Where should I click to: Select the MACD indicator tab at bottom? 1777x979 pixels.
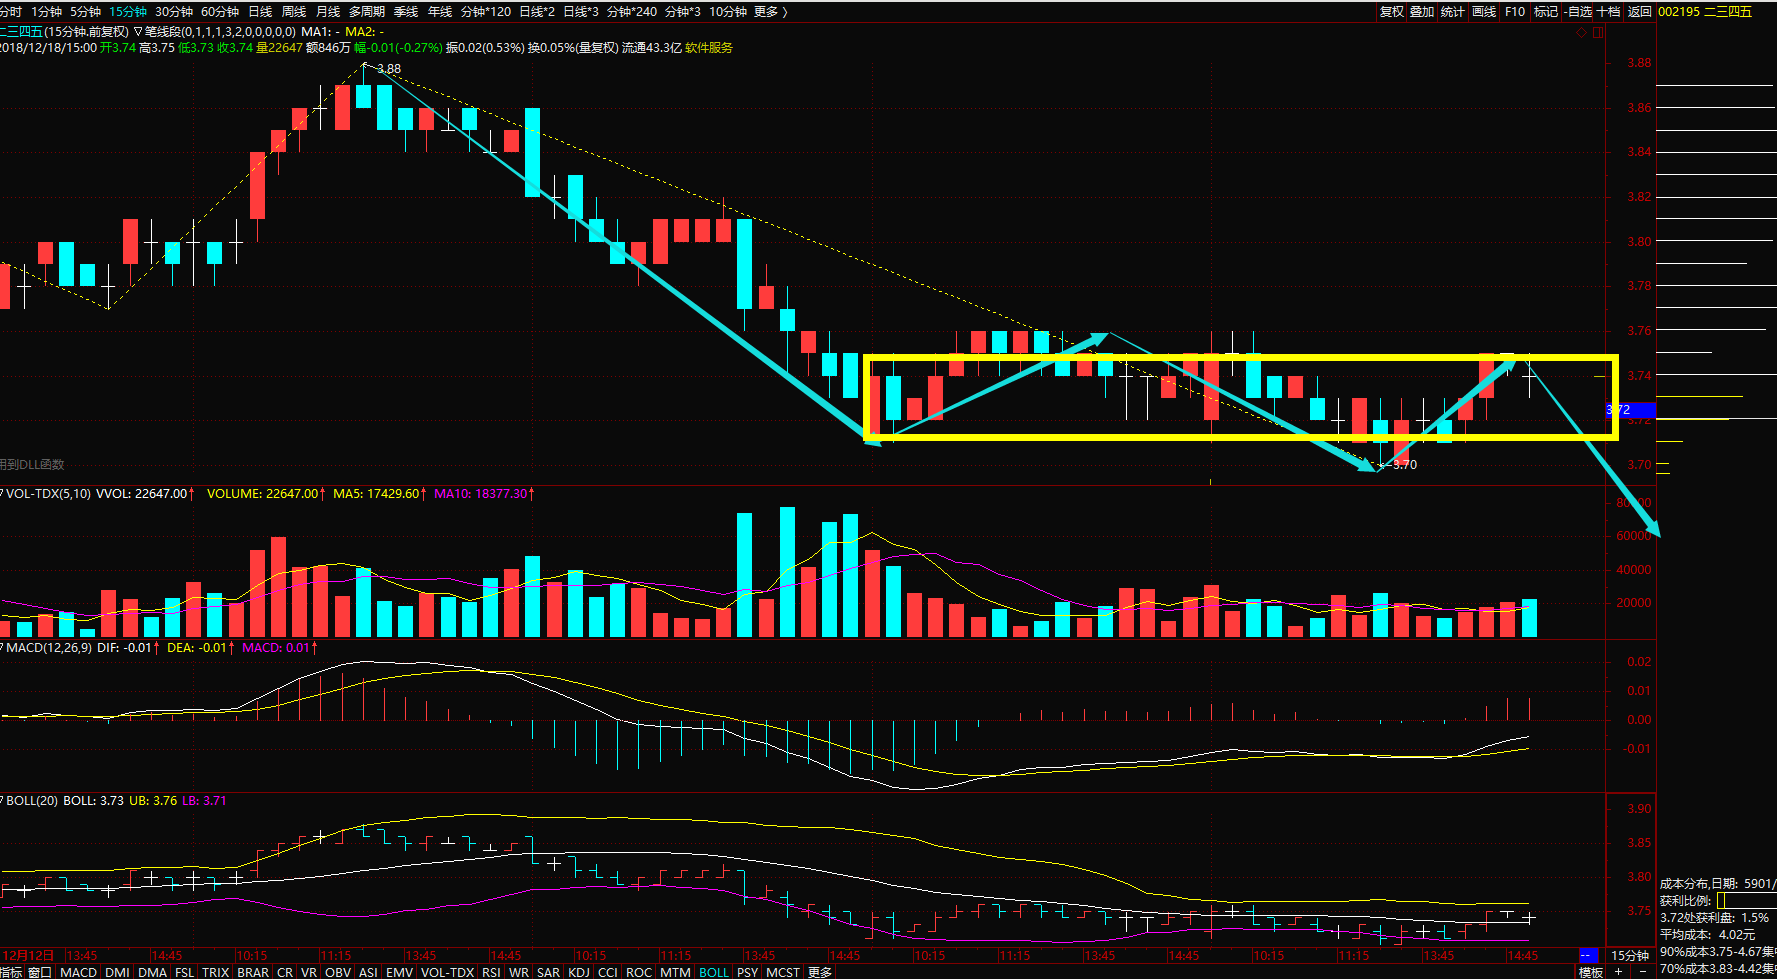click(78, 972)
